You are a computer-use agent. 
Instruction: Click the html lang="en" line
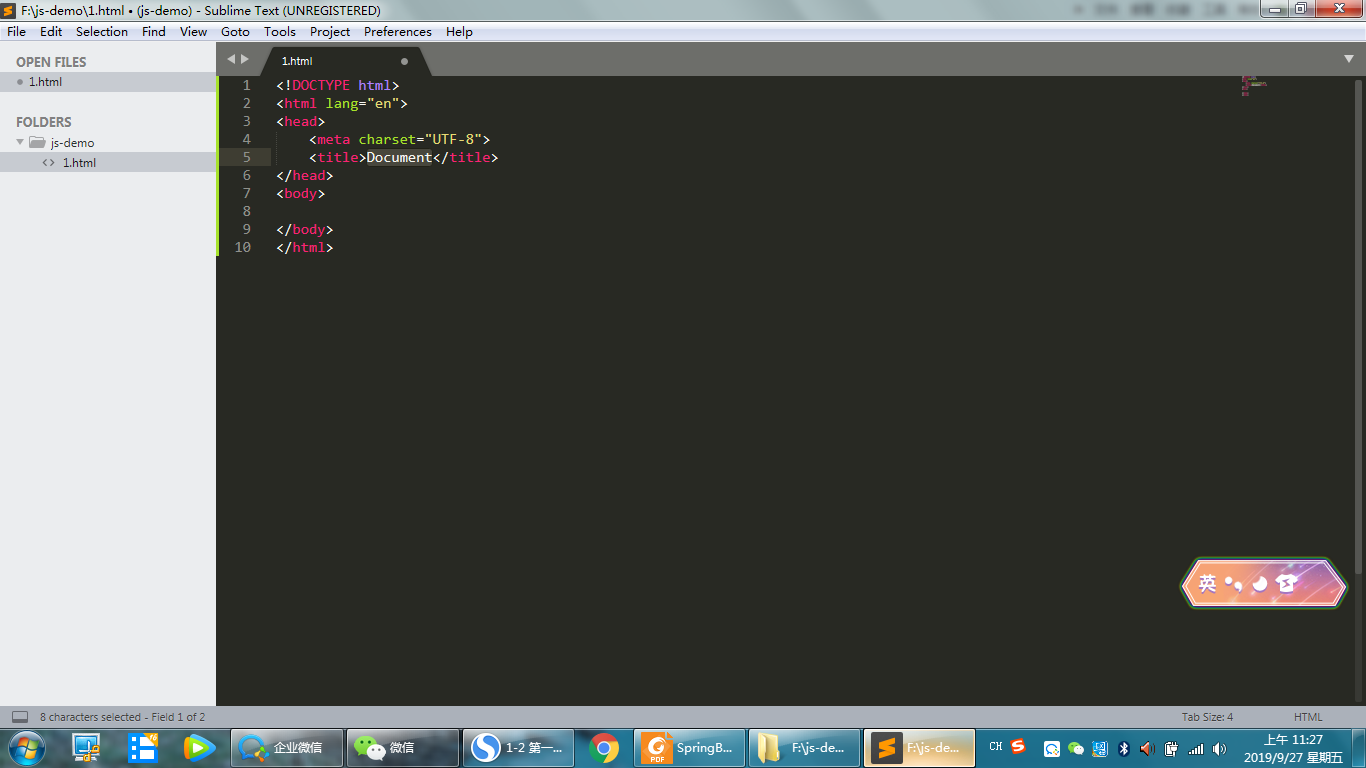coord(342,103)
